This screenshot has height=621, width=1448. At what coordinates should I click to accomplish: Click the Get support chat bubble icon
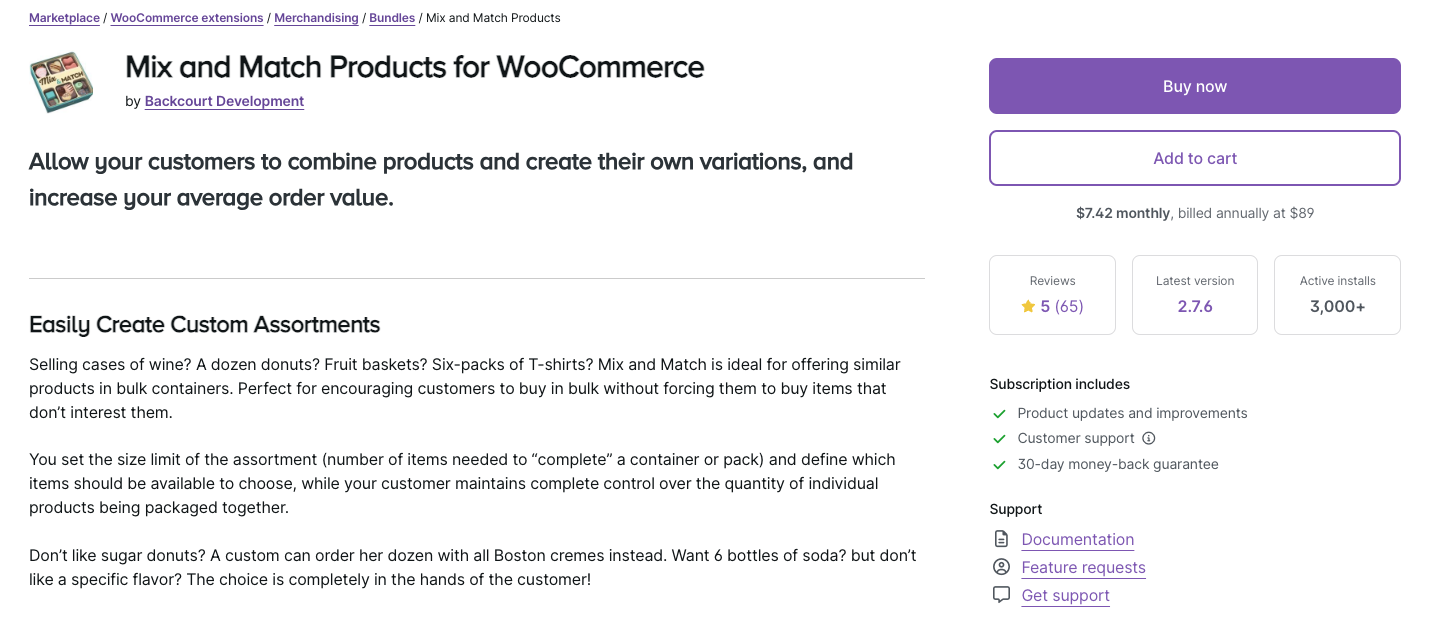click(x=1001, y=595)
